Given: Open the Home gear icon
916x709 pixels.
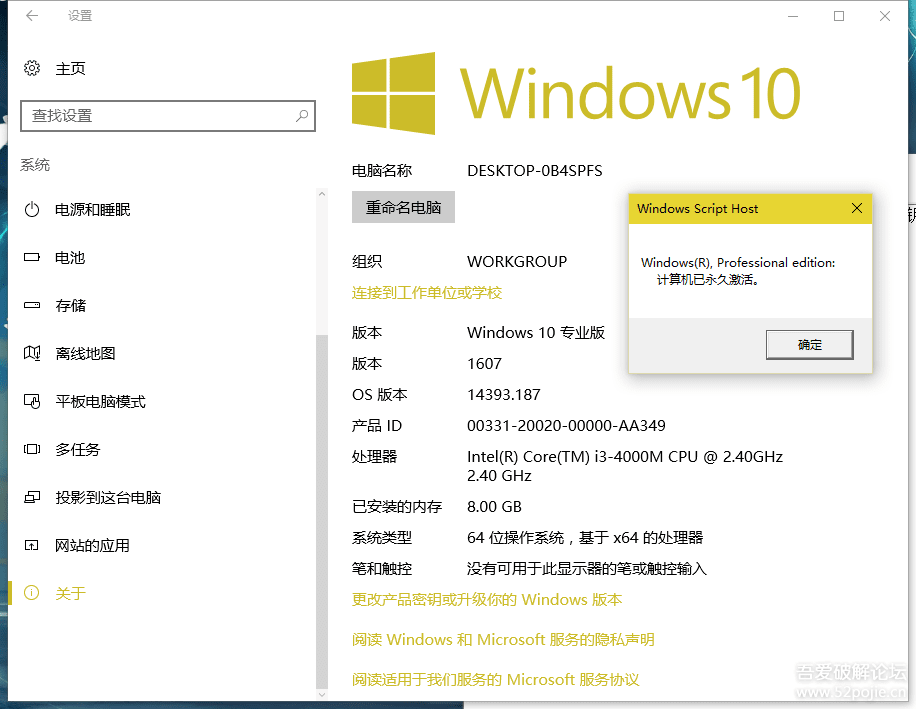Looking at the screenshot, I should [32, 68].
